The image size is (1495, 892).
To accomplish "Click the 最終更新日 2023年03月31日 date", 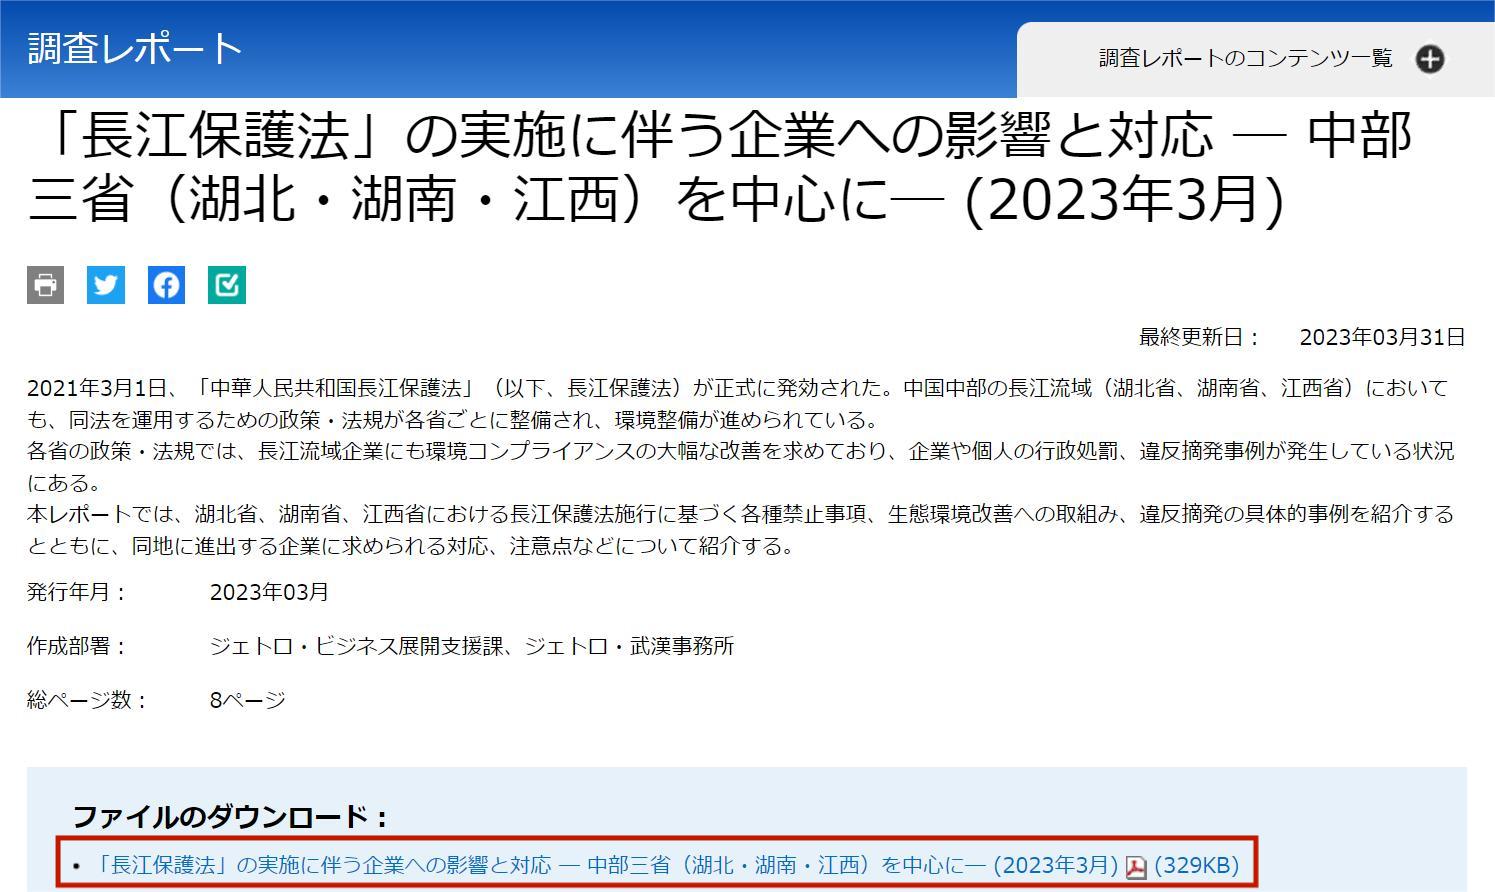I will coord(1382,337).
